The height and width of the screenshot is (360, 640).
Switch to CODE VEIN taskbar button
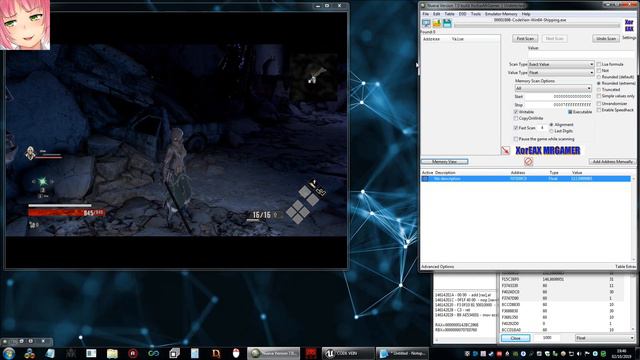click(348, 353)
